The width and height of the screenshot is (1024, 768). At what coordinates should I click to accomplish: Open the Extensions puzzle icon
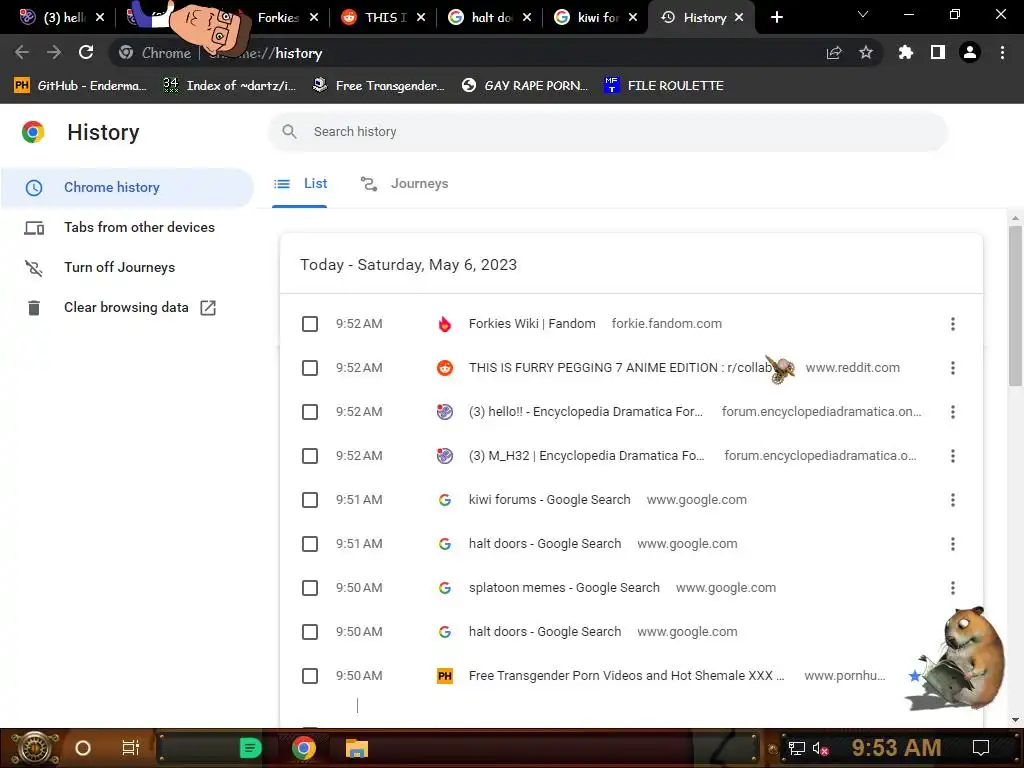906,52
